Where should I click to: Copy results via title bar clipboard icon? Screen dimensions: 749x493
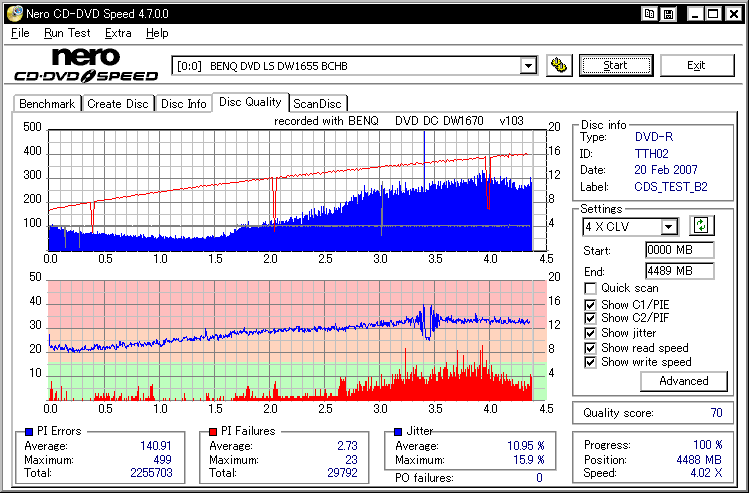pyautogui.click(x=650, y=14)
